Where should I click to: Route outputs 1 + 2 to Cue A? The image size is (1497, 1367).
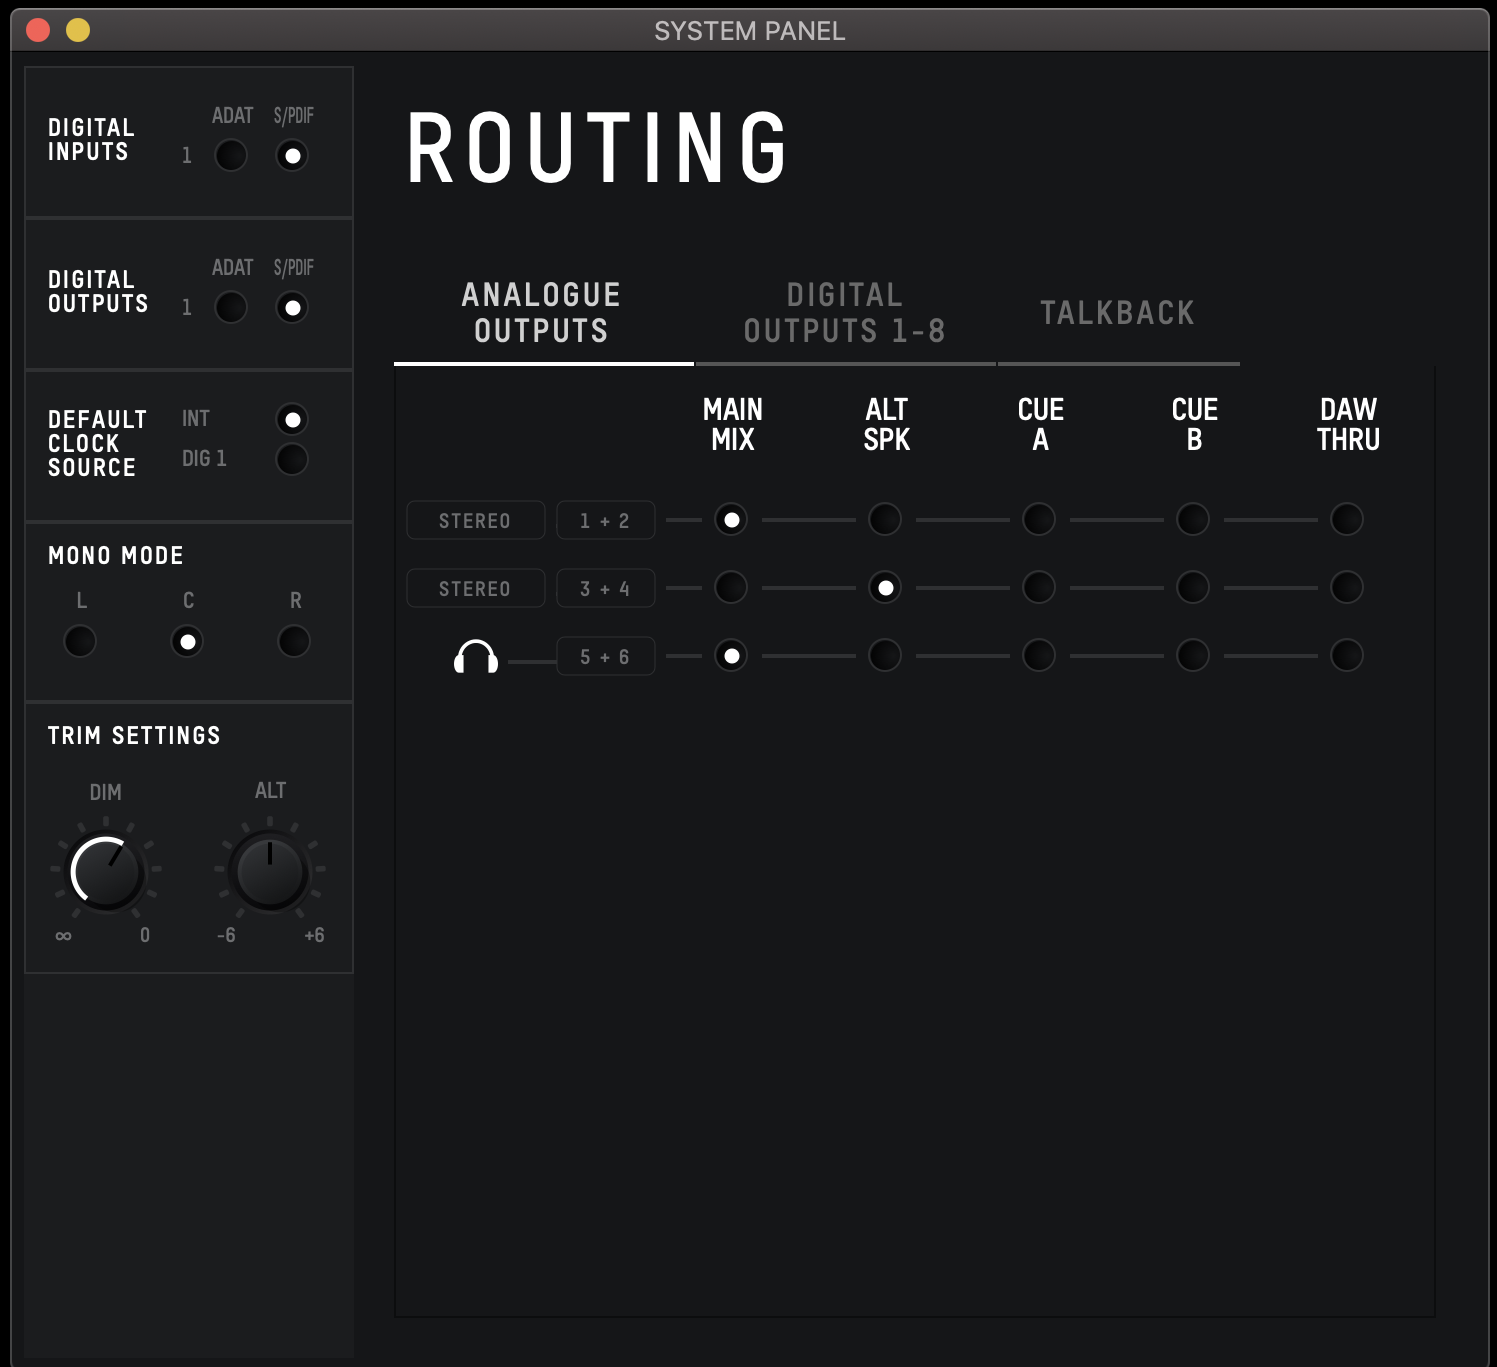[x=1039, y=520]
